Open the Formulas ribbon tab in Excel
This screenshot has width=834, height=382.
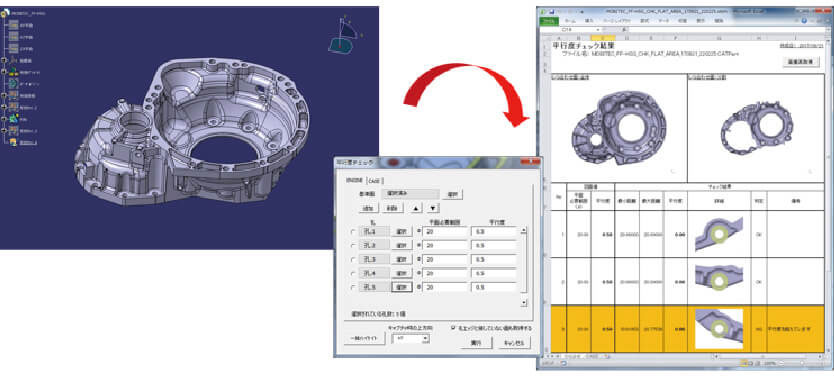click(645, 21)
